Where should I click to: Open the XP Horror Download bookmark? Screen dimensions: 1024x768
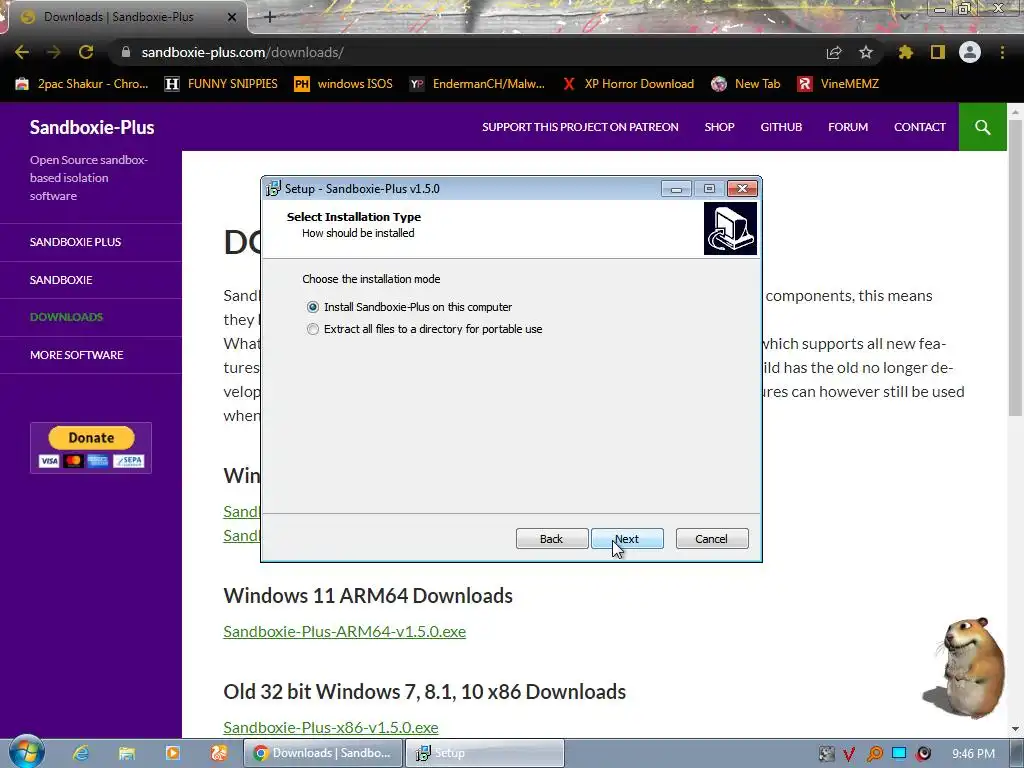coord(628,84)
